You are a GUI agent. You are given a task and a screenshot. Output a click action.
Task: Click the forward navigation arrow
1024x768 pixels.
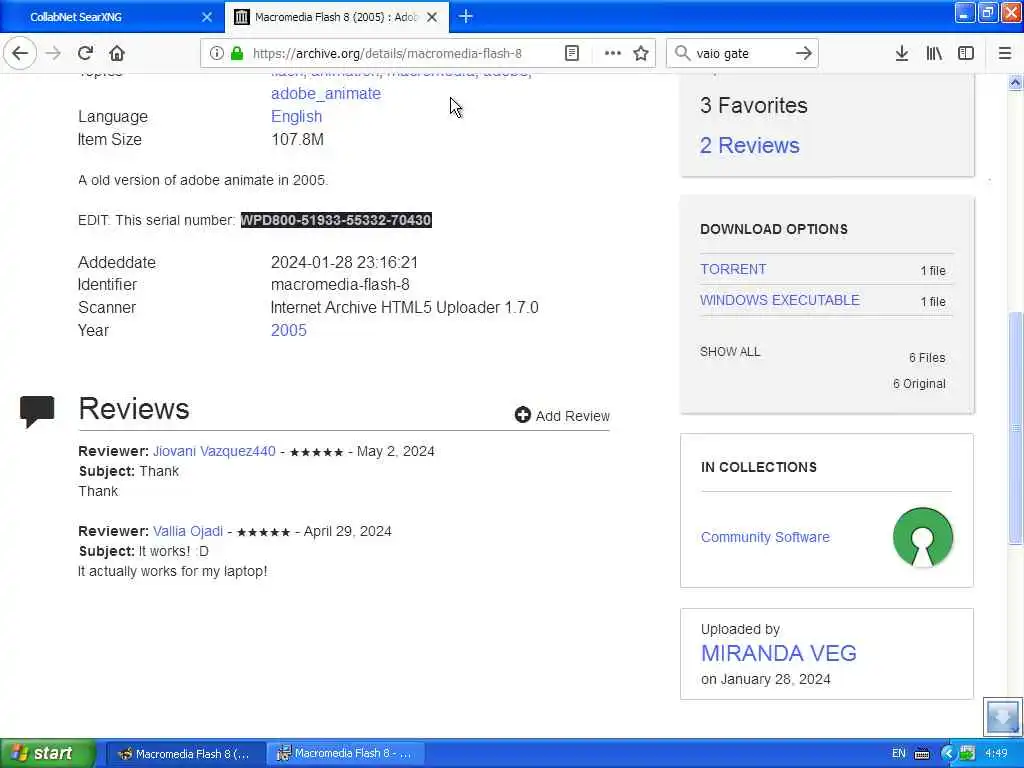(54, 53)
